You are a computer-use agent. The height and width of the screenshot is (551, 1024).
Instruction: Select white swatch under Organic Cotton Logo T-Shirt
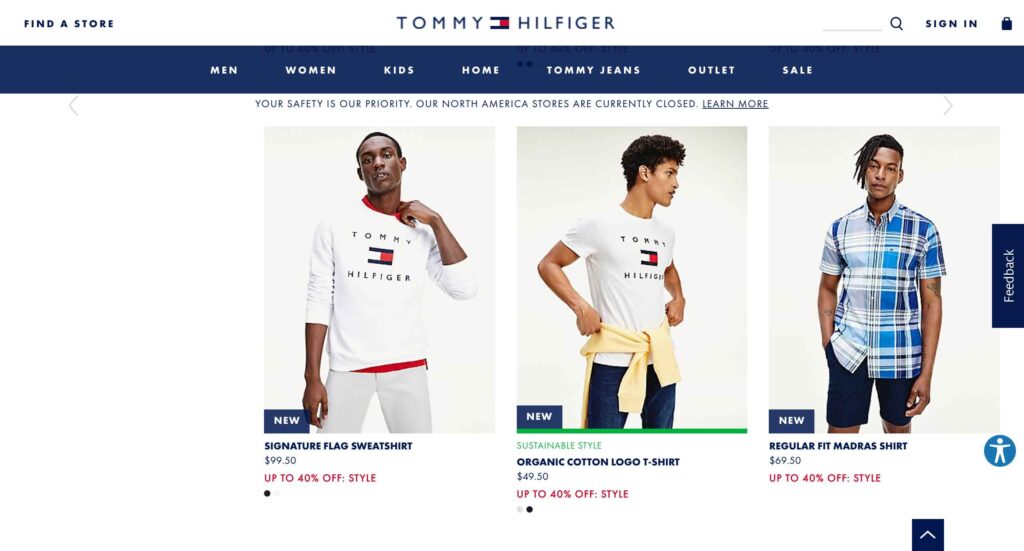[x=520, y=509]
